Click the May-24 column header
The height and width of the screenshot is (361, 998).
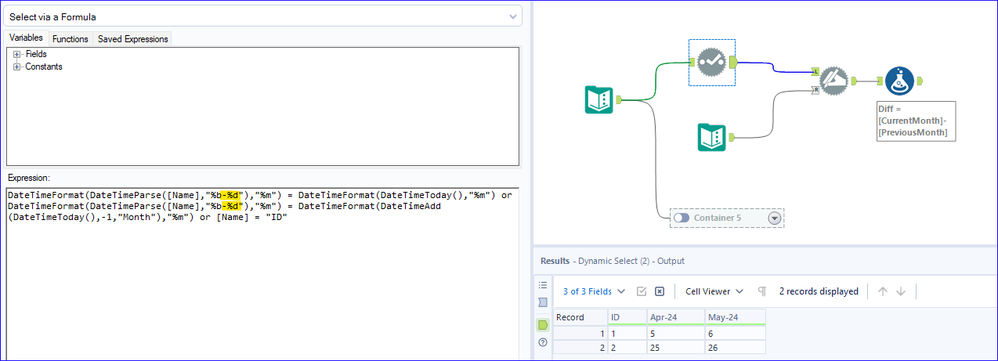[735, 316]
